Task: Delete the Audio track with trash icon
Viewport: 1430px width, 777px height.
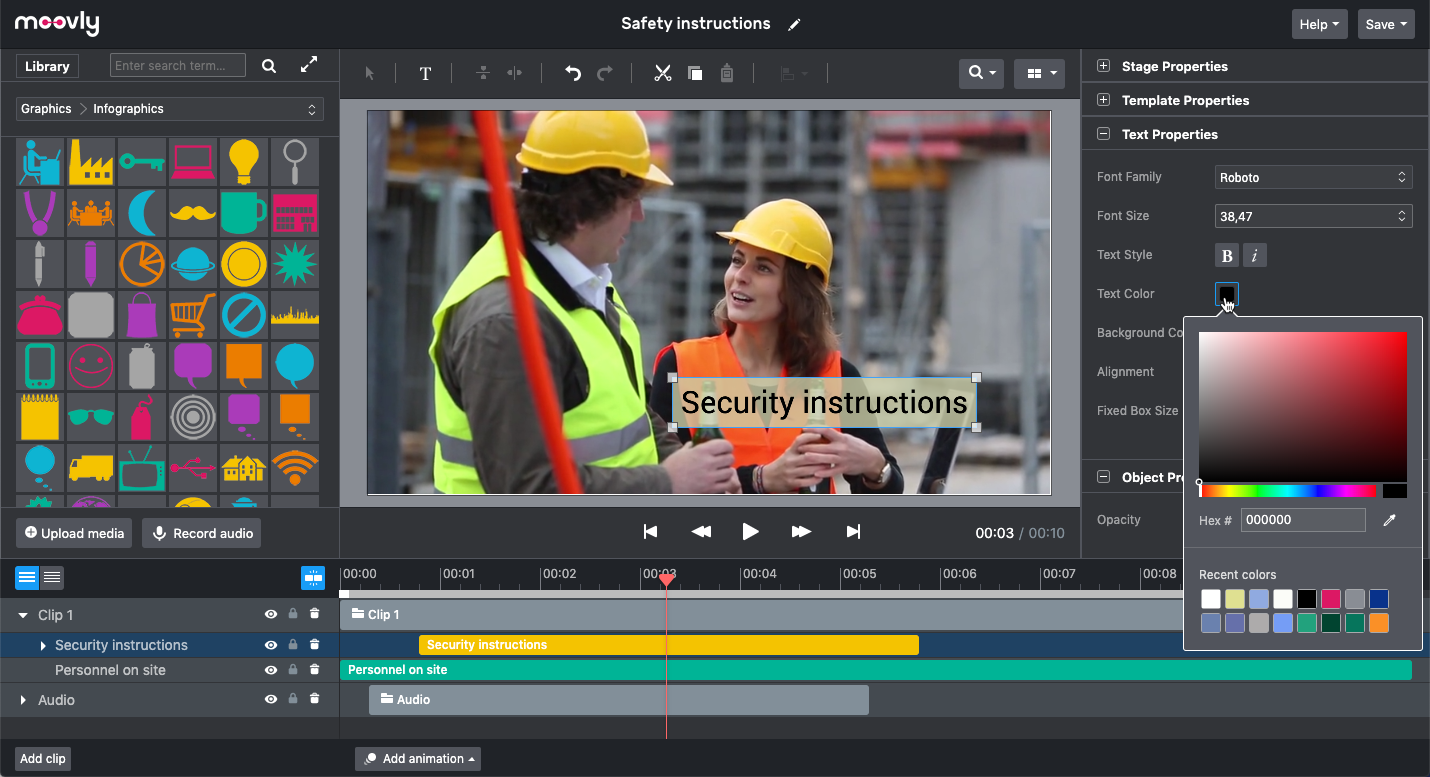Action: point(315,700)
